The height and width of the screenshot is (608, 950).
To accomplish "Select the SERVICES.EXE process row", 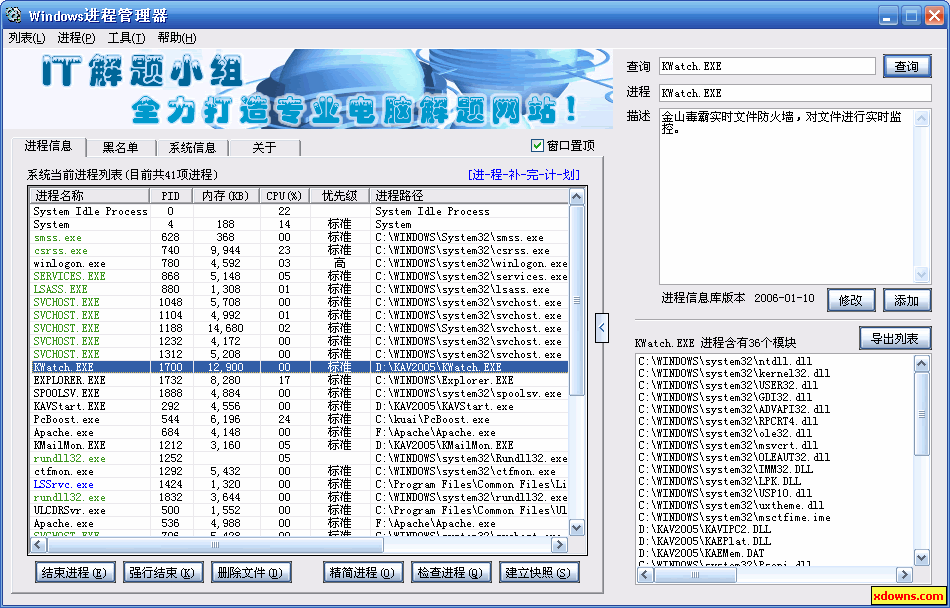I will tap(300, 276).
